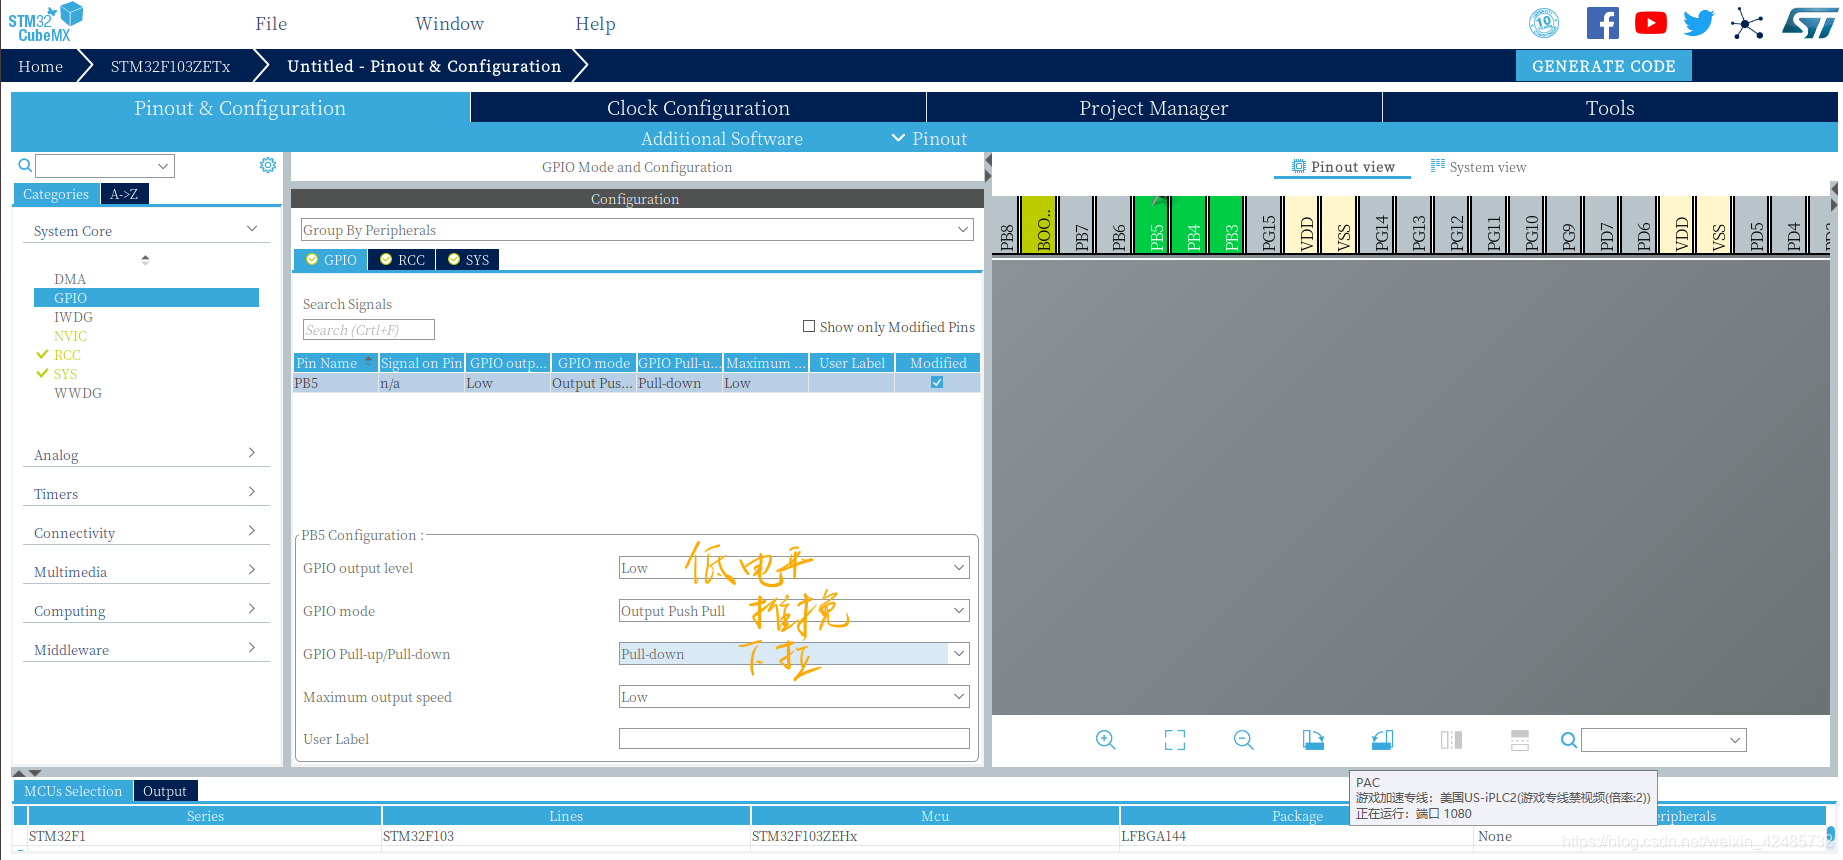Rotate the chip counter-clockwise
Viewport: 1843px width, 860px height.
1382,740
